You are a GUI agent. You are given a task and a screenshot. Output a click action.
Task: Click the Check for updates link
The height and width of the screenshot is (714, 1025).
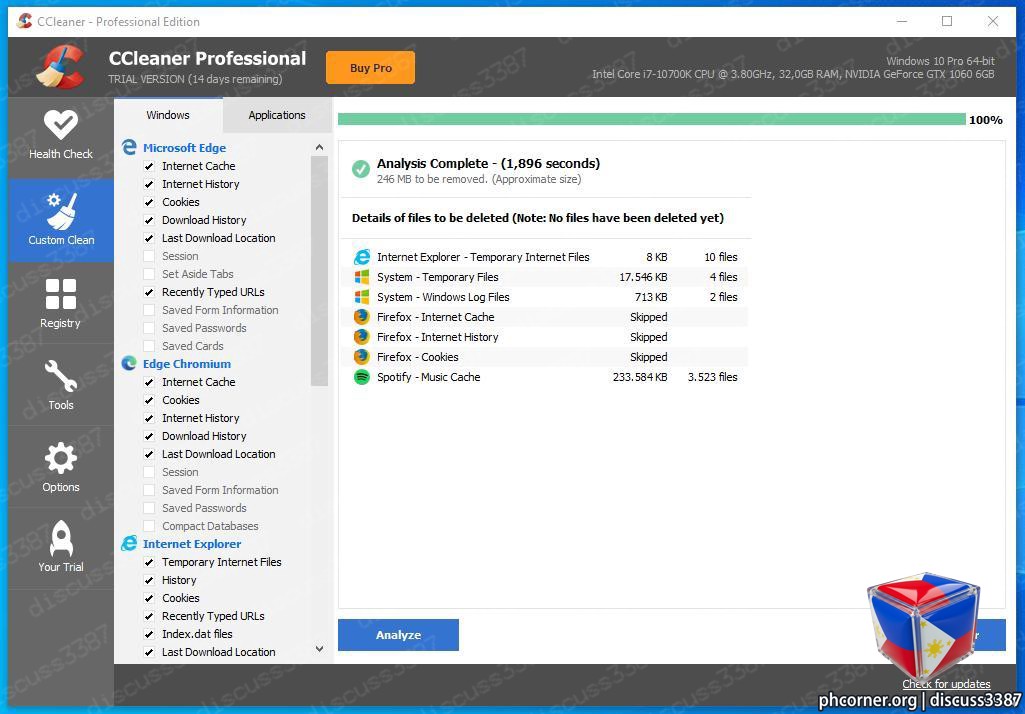point(946,684)
